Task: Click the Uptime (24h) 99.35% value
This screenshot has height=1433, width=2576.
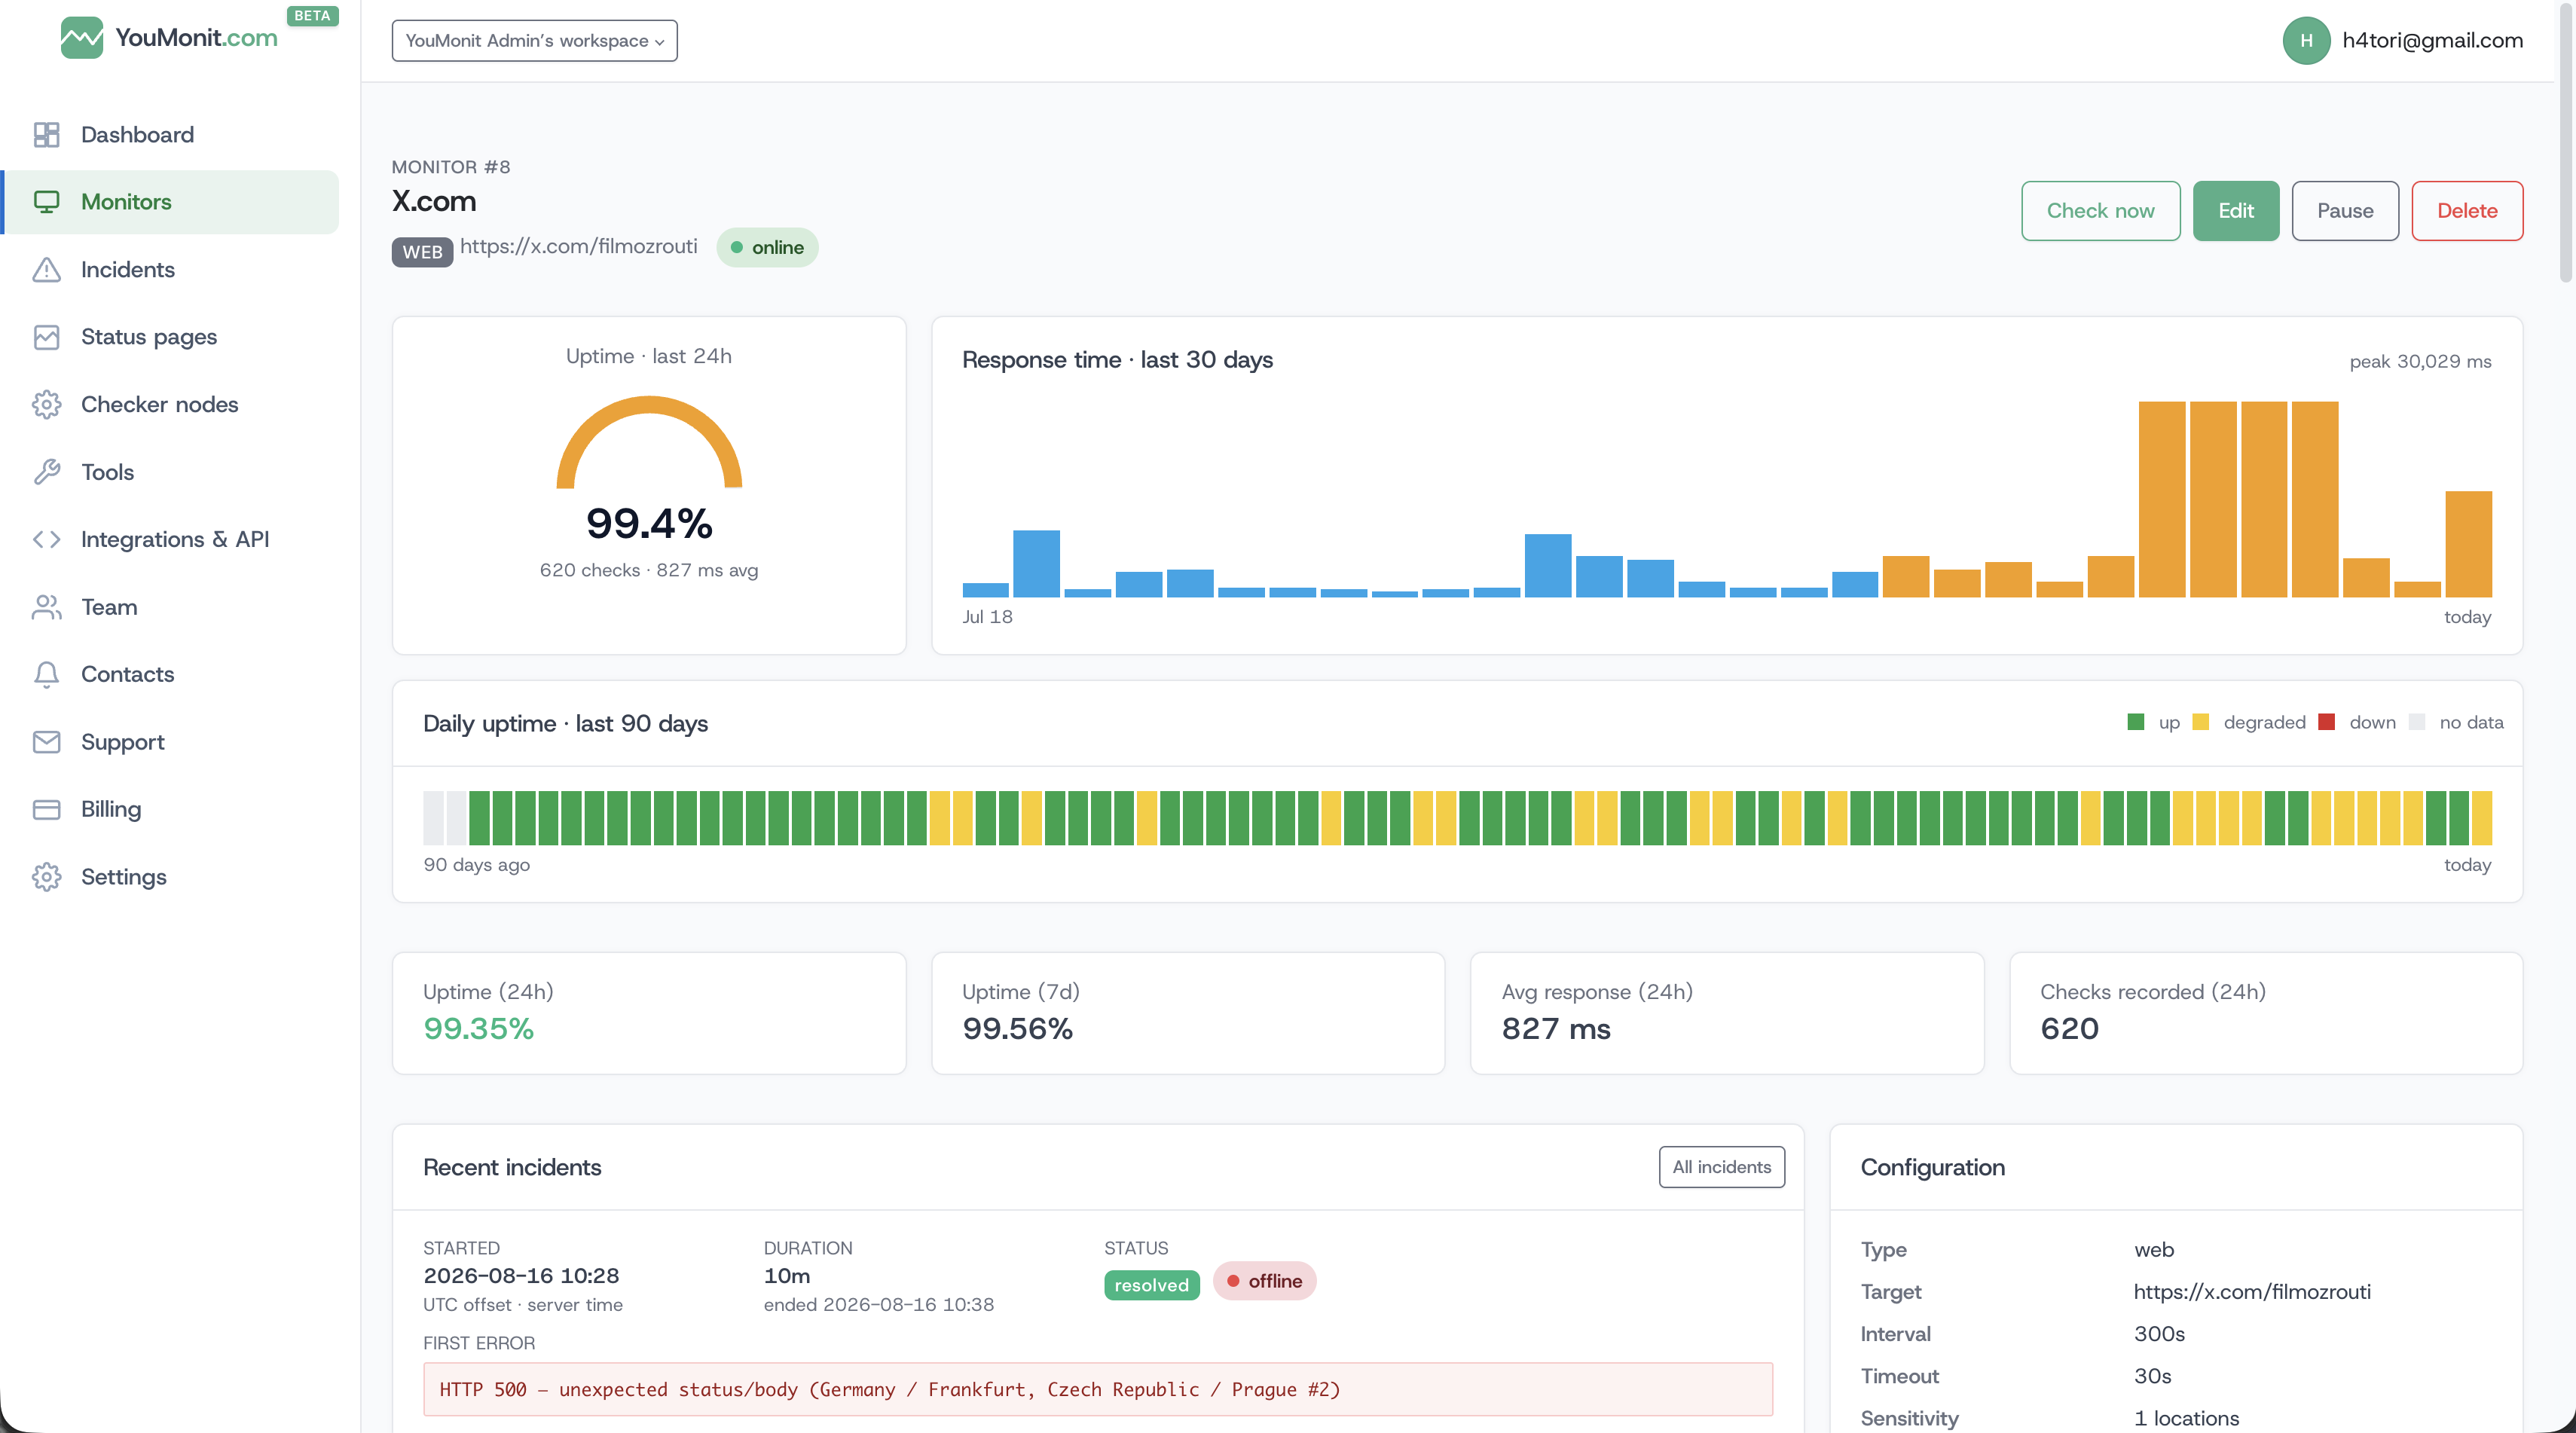Action: [x=478, y=1028]
